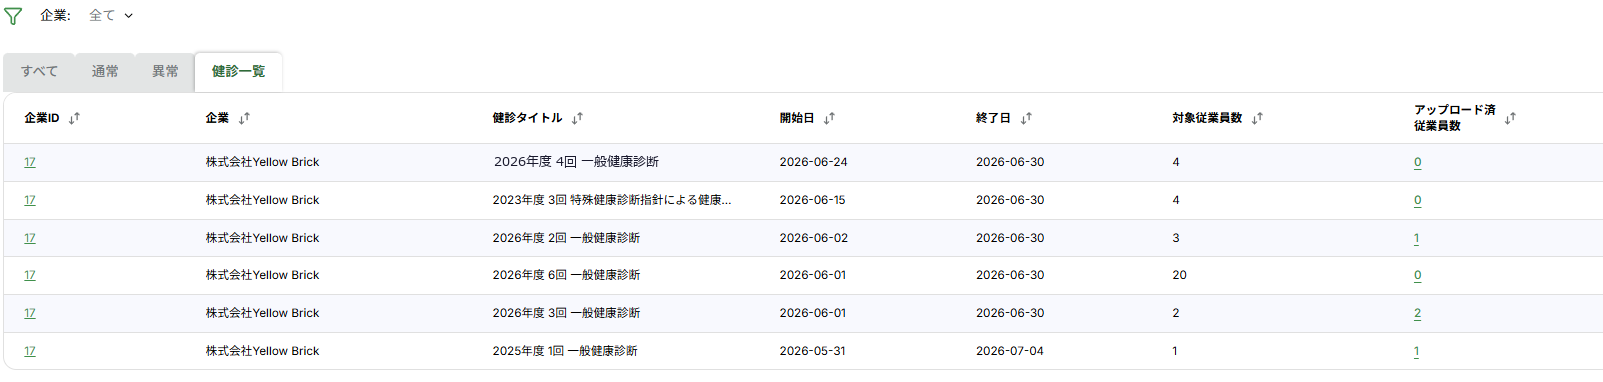Sort by 開始日 column sort icon
1603x382 pixels.
[x=829, y=118]
